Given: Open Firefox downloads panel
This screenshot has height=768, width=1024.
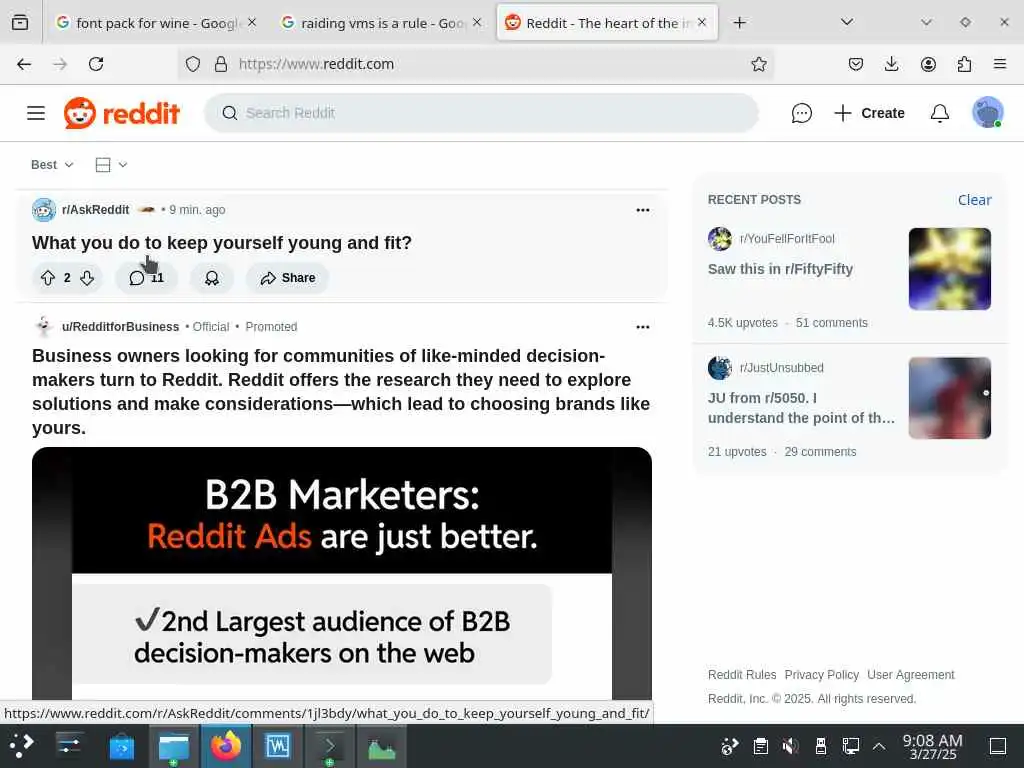Looking at the screenshot, I should coord(891,64).
